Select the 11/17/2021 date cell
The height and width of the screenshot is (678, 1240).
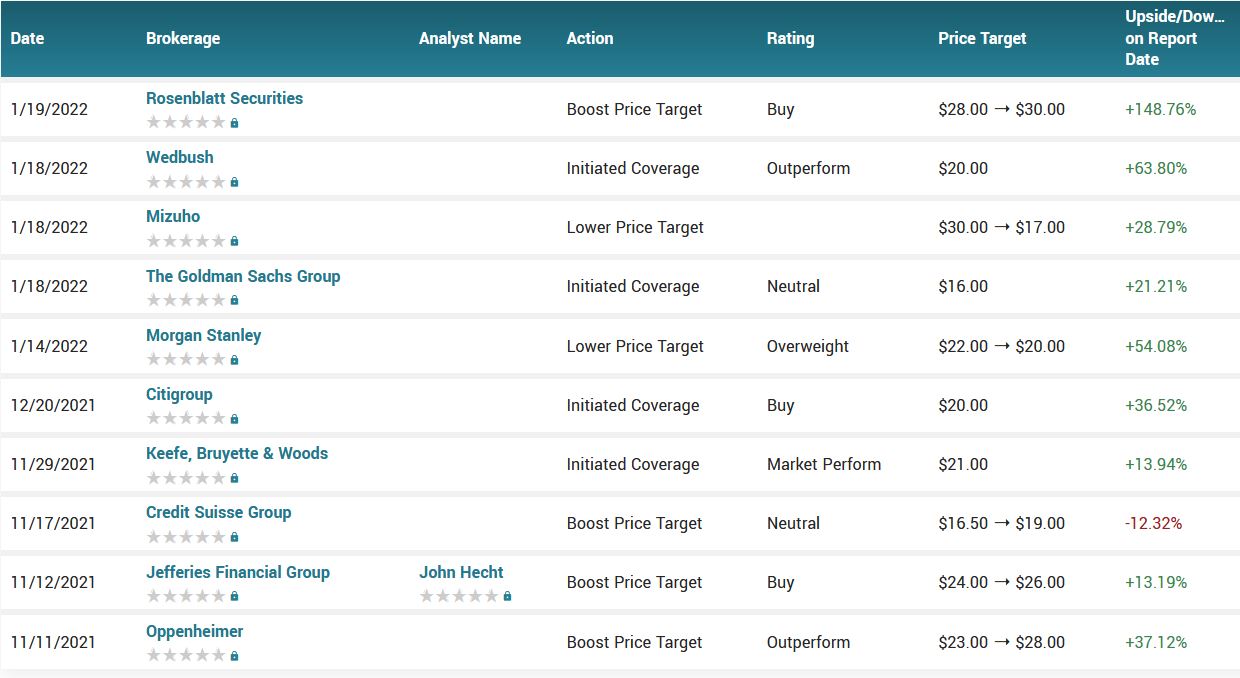(x=53, y=523)
